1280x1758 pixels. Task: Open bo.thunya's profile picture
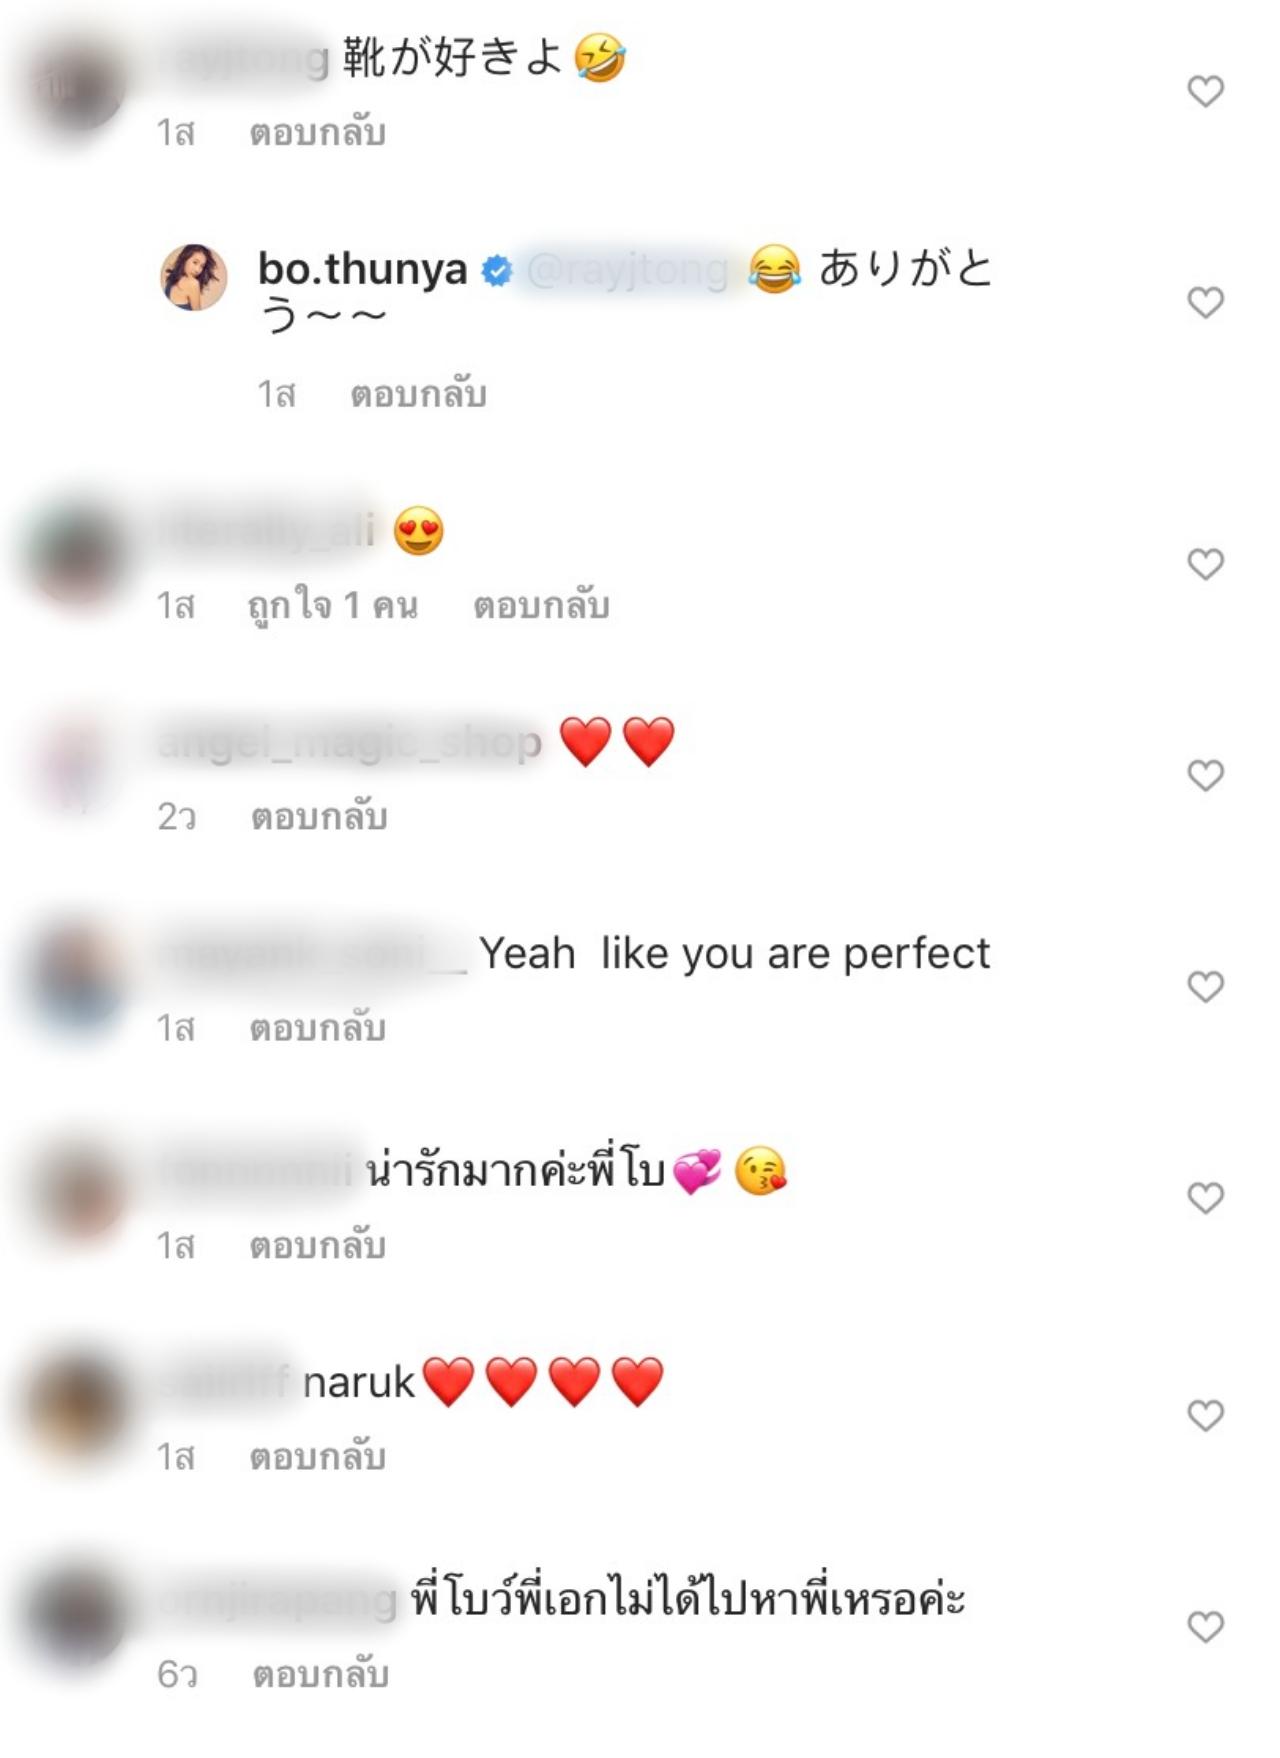[x=194, y=277]
